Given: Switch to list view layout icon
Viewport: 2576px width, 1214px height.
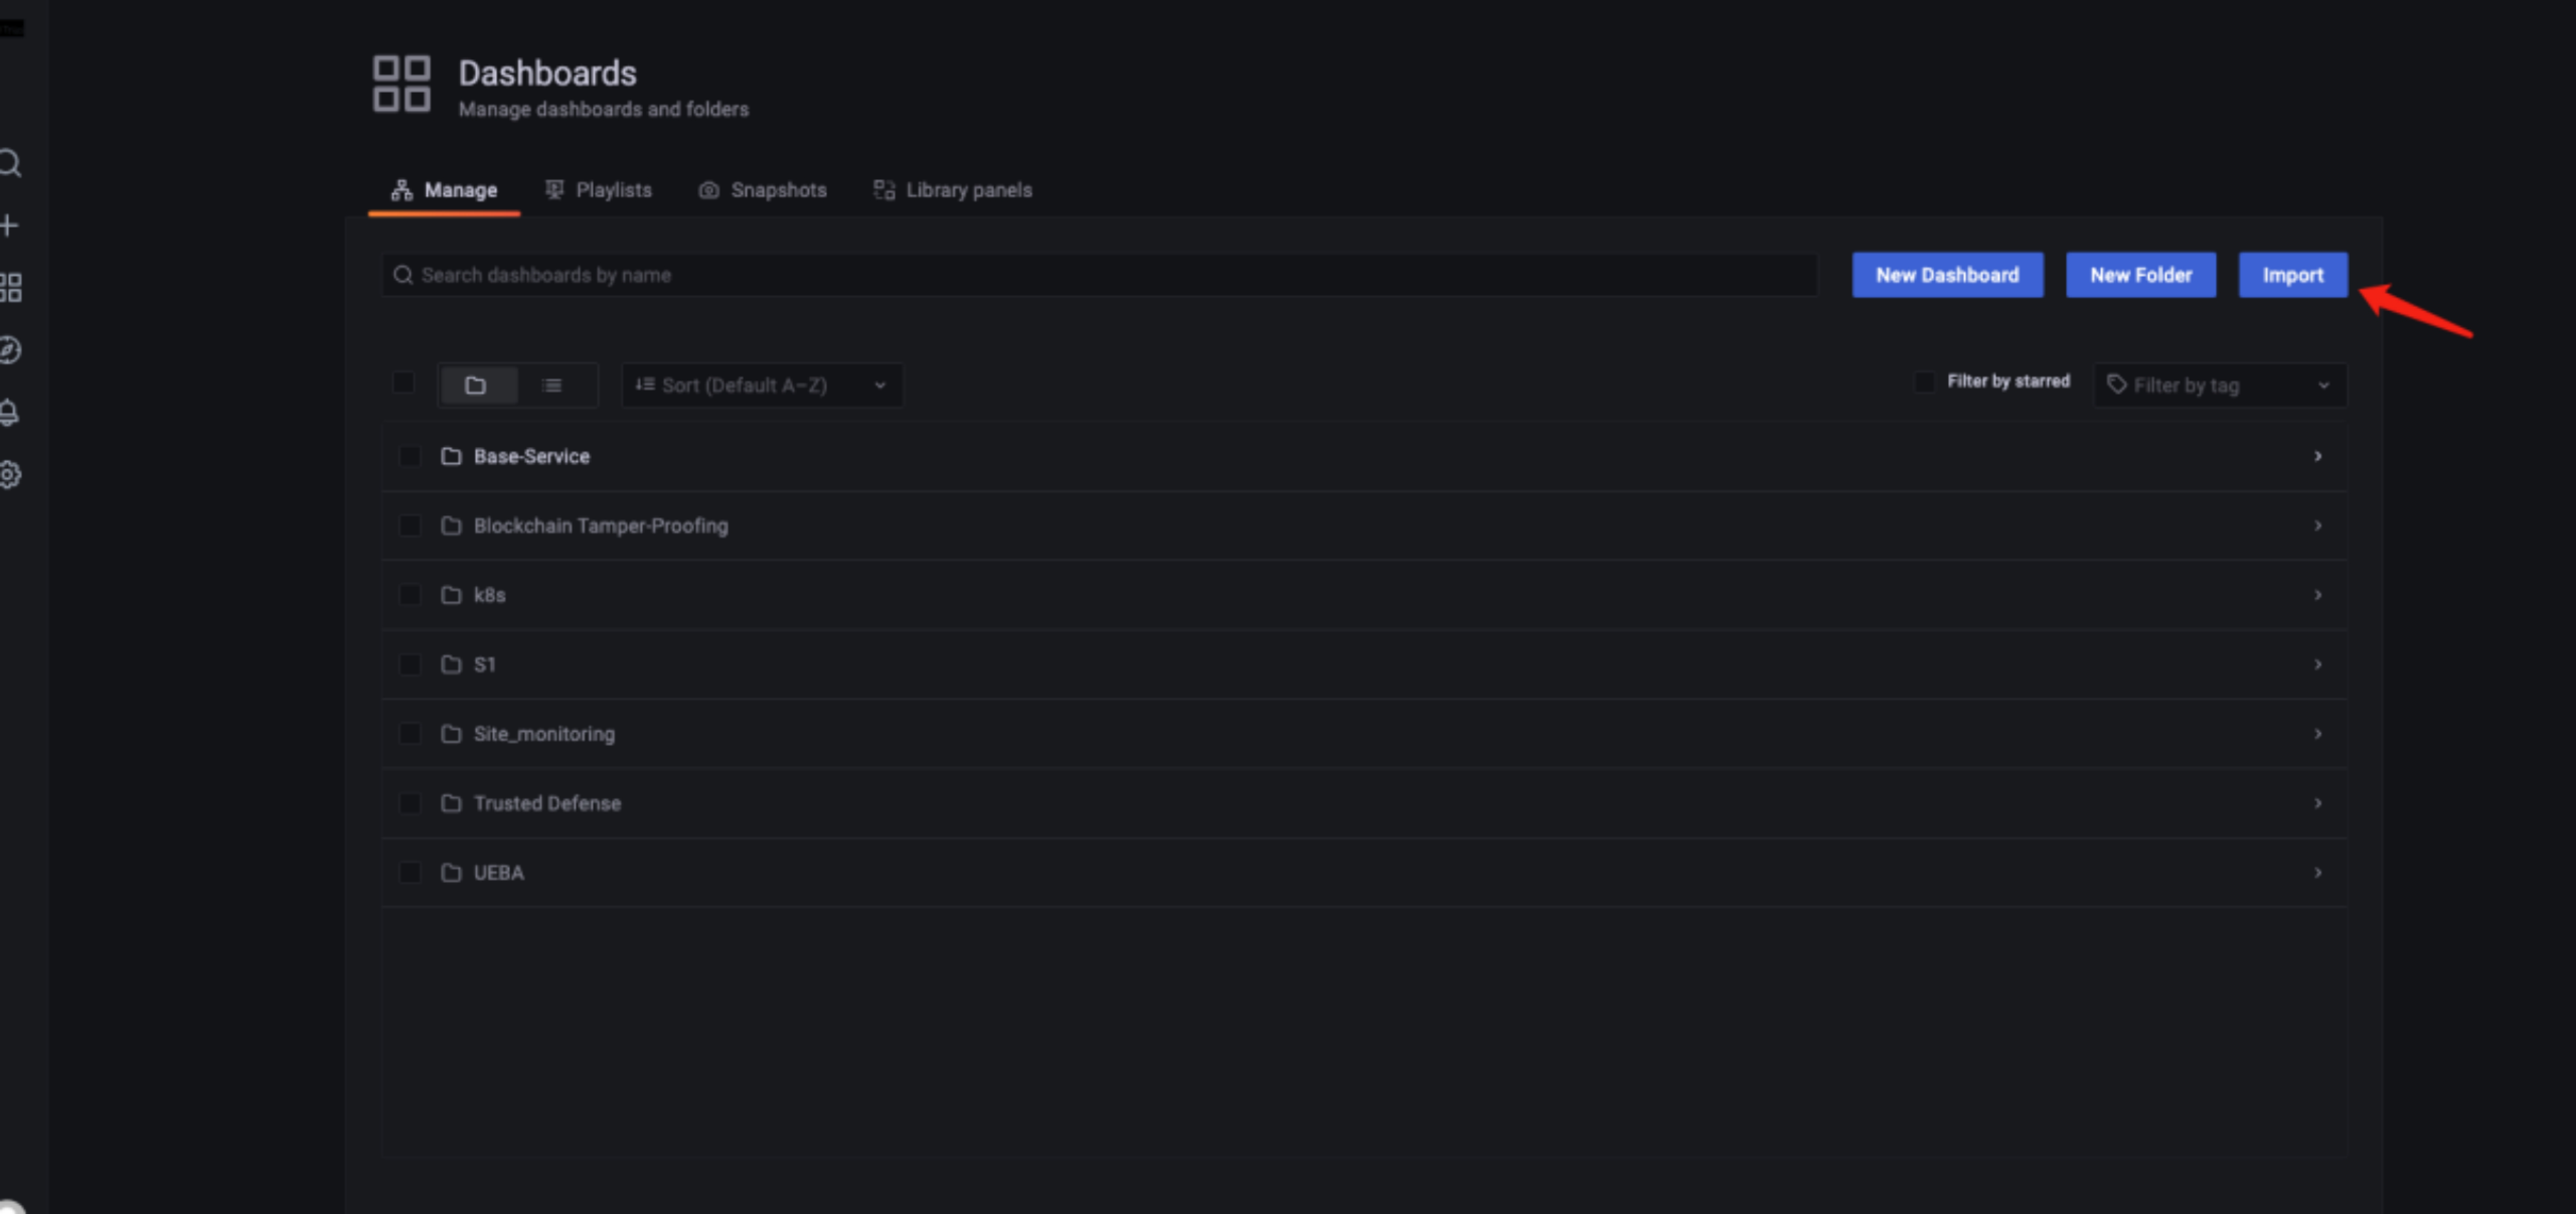Looking at the screenshot, I should (x=552, y=385).
